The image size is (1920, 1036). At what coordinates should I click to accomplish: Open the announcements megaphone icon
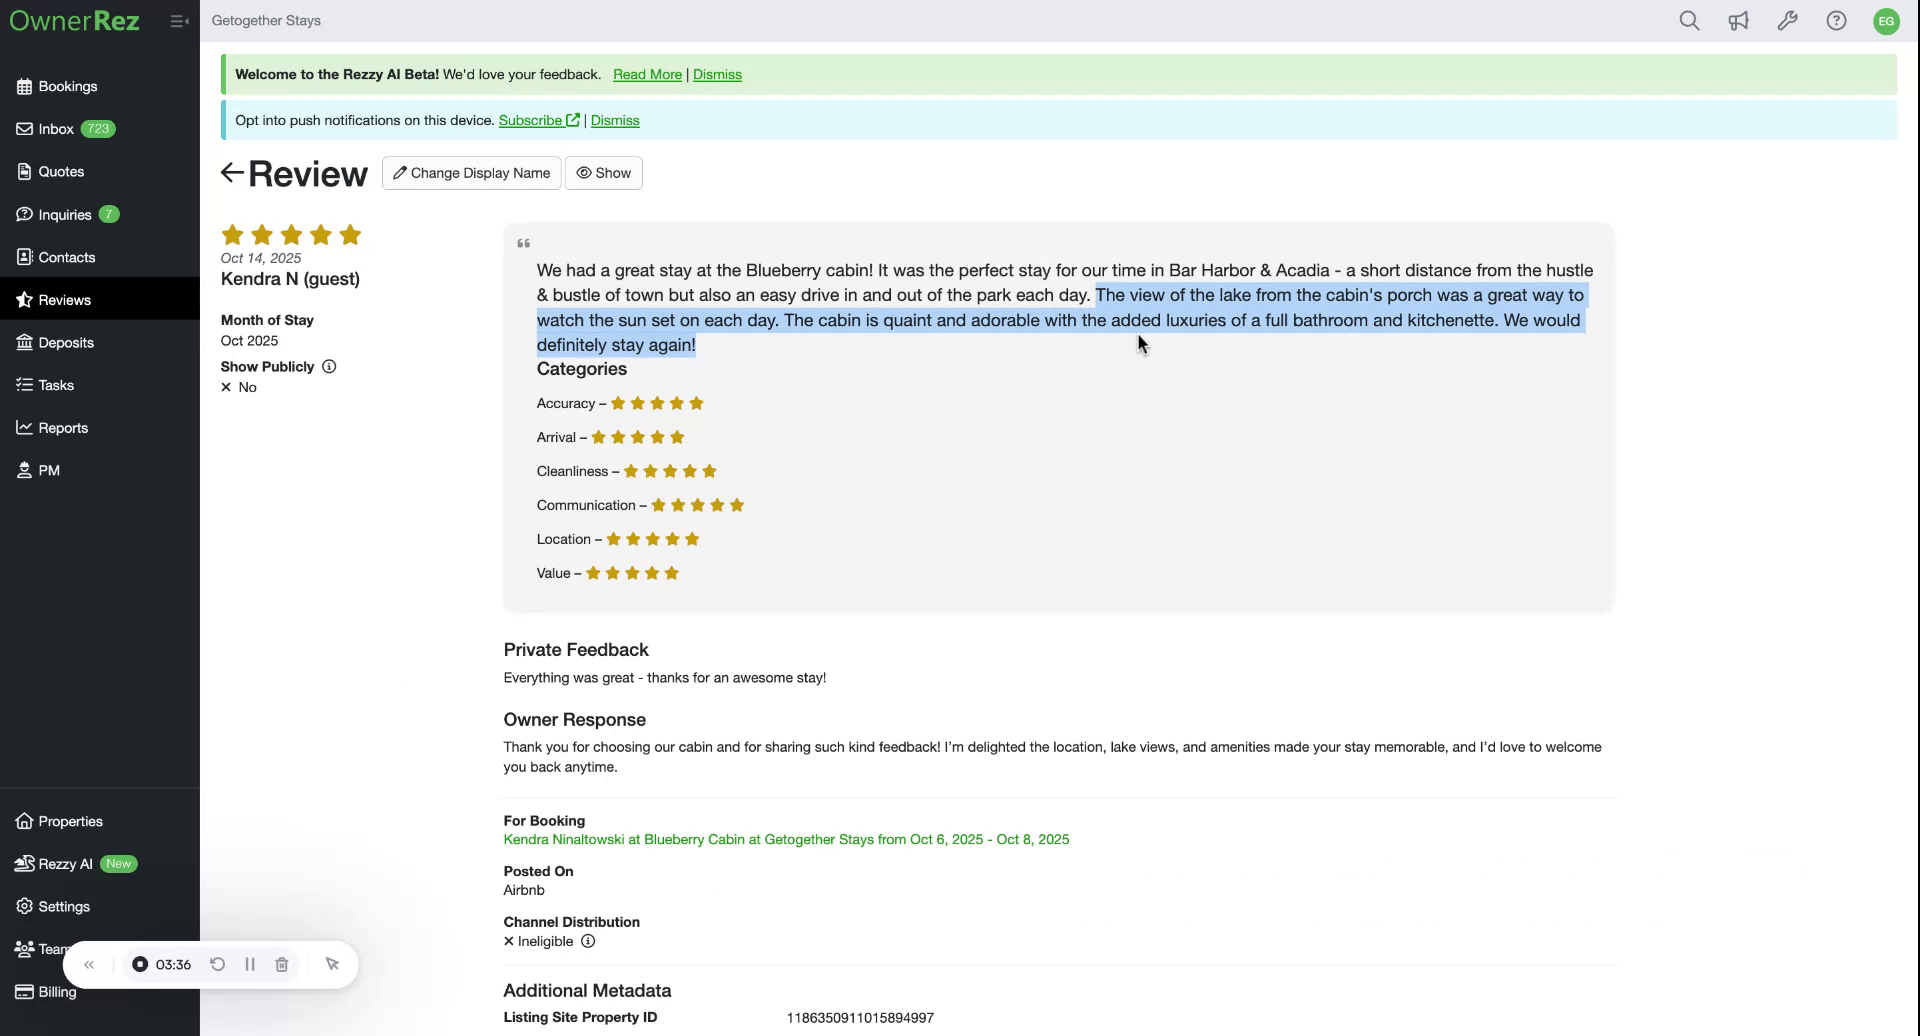point(1738,21)
